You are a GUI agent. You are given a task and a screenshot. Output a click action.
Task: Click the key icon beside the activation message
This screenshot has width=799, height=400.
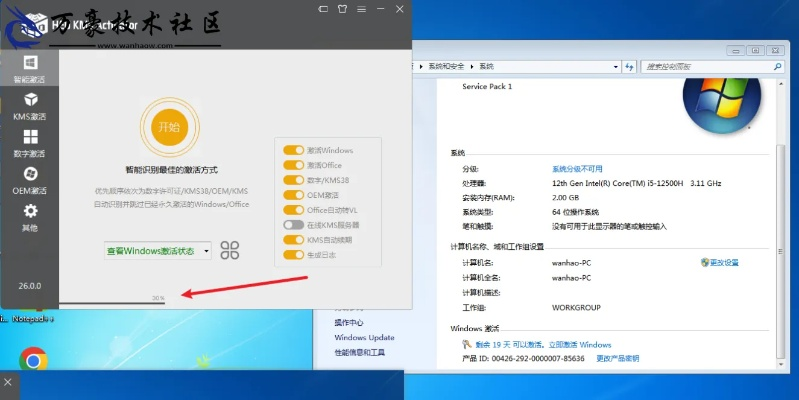point(466,344)
